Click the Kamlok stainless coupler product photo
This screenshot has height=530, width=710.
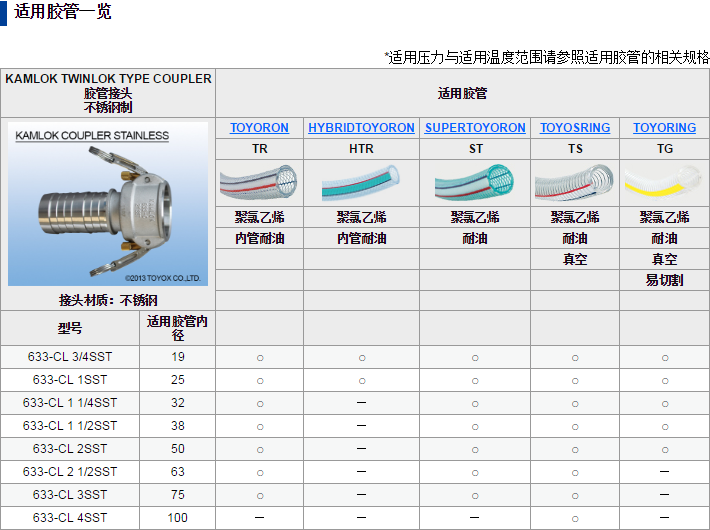108,204
